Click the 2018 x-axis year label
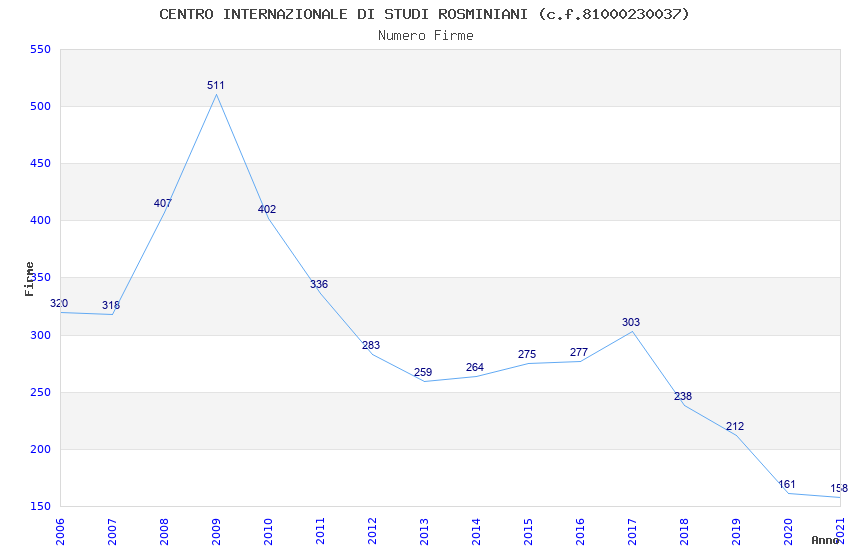Viewport: 850px width, 550px height. [684, 532]
